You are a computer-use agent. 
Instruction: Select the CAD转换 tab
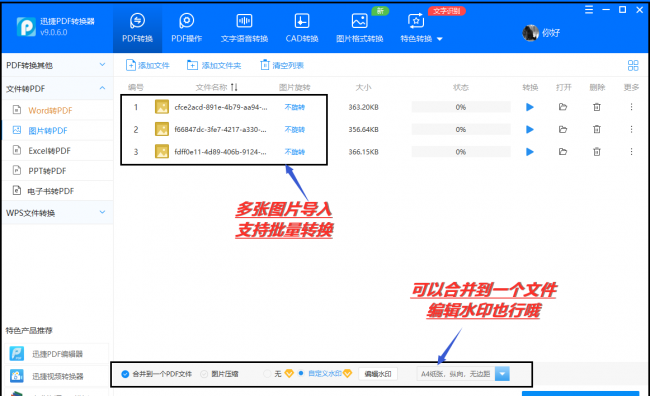[302, 29]
